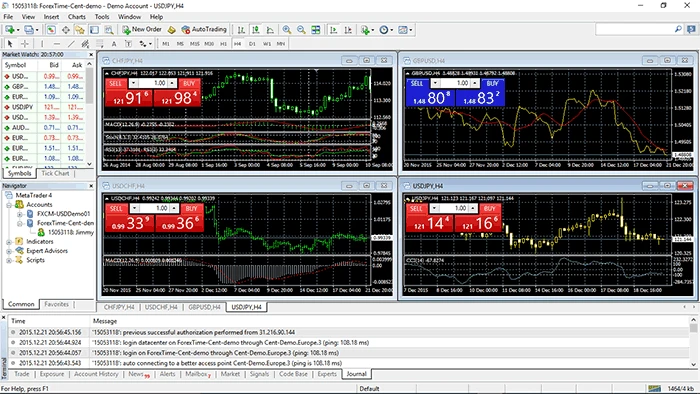Viewport: 700px width, 394px height.
Task: Toggle chart Auto Scroll
Action: (333, 29)
